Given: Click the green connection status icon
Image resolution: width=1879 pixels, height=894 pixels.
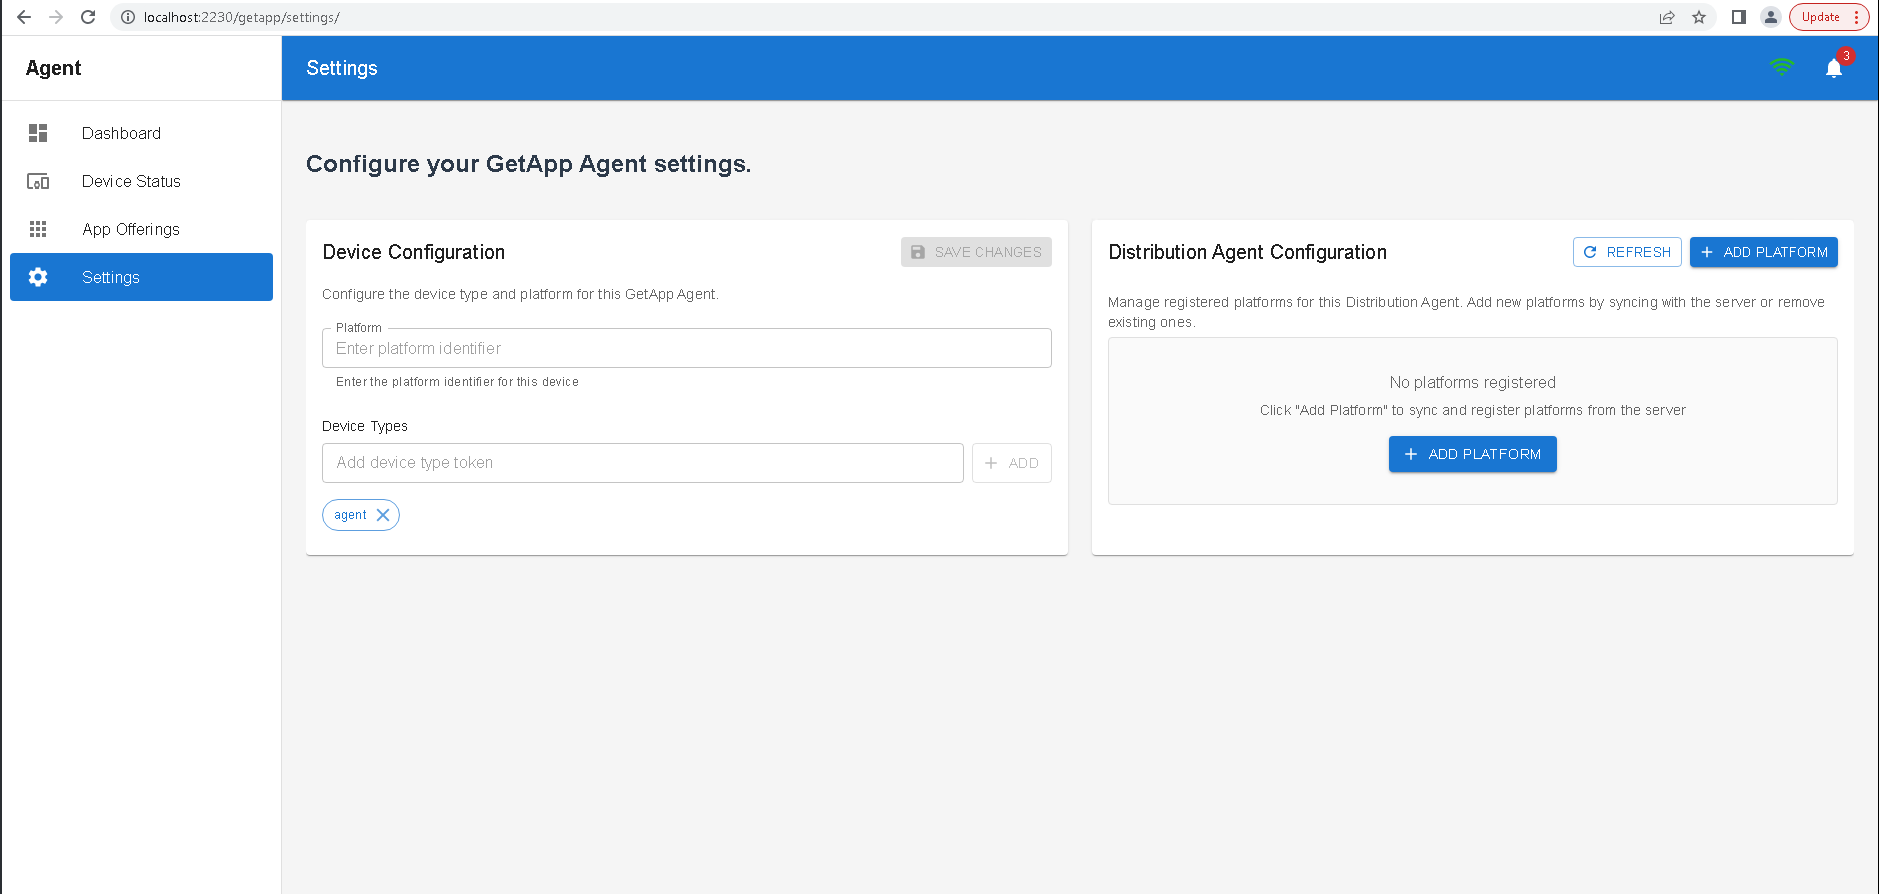Looking at the screenshot, I should click(x=1781, y=67).
